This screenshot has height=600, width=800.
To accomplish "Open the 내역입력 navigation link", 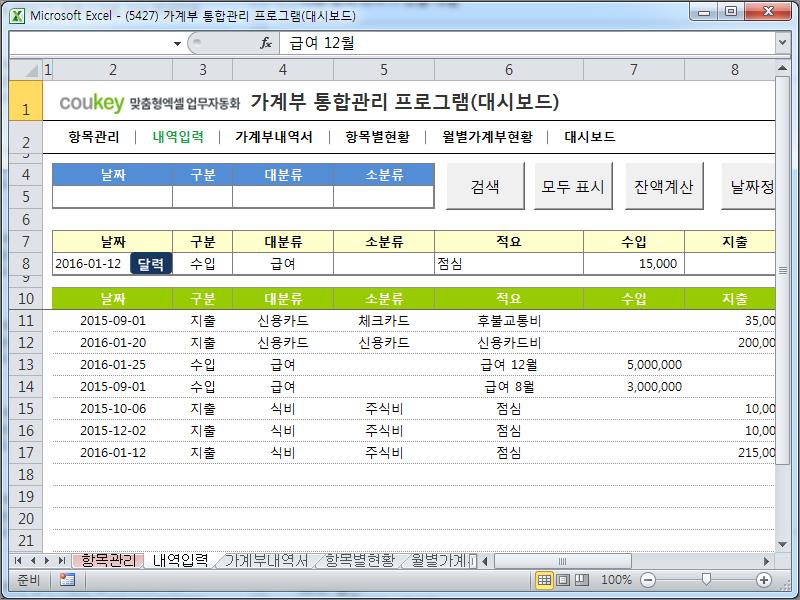I will click(x=178, y=137).
